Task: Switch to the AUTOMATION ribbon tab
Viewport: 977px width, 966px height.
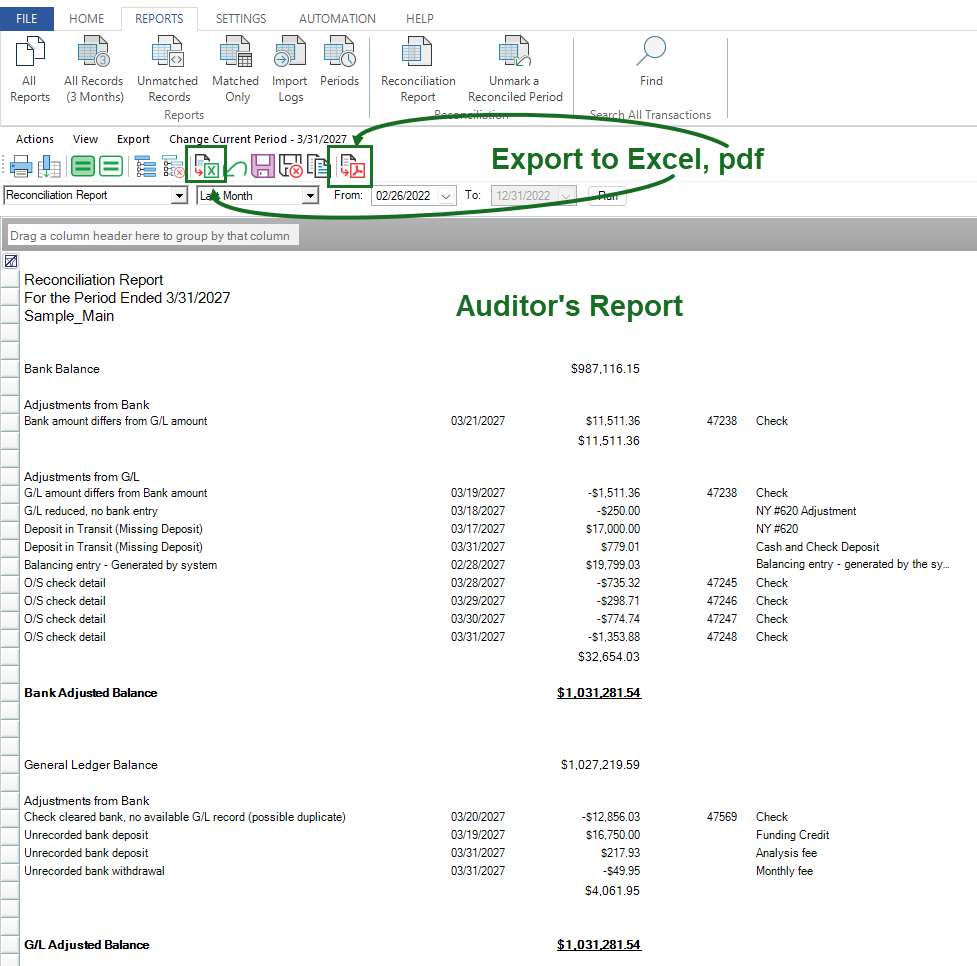Action: tap(337, 19)
